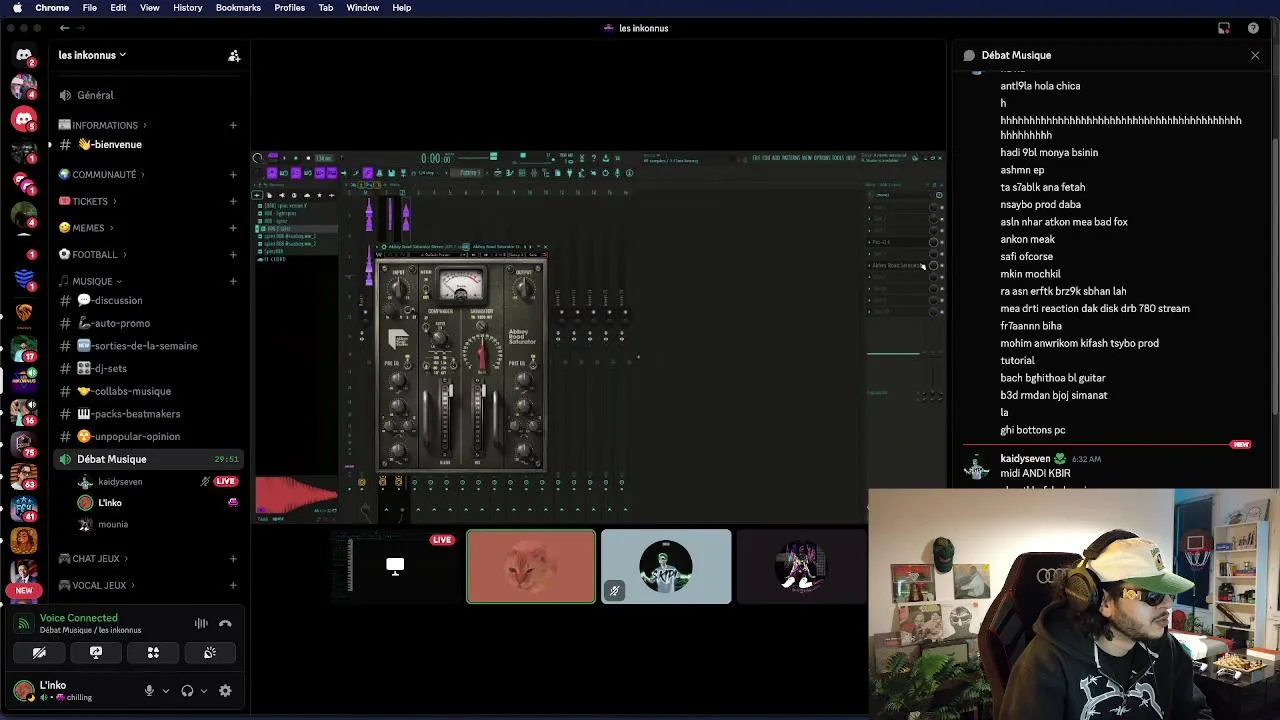Expand the INFORMATIONS category
1280x720 pixels.
click(103, 125)
